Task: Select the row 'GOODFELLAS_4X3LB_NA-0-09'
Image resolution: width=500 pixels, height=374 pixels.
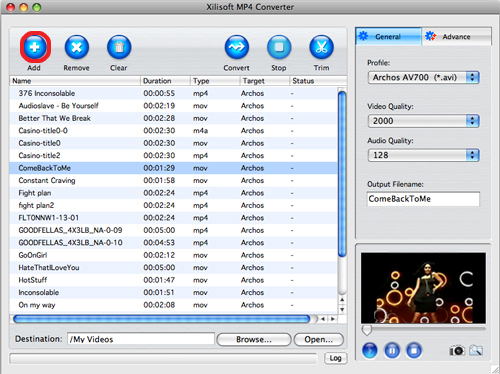Action: click(173, 230)
